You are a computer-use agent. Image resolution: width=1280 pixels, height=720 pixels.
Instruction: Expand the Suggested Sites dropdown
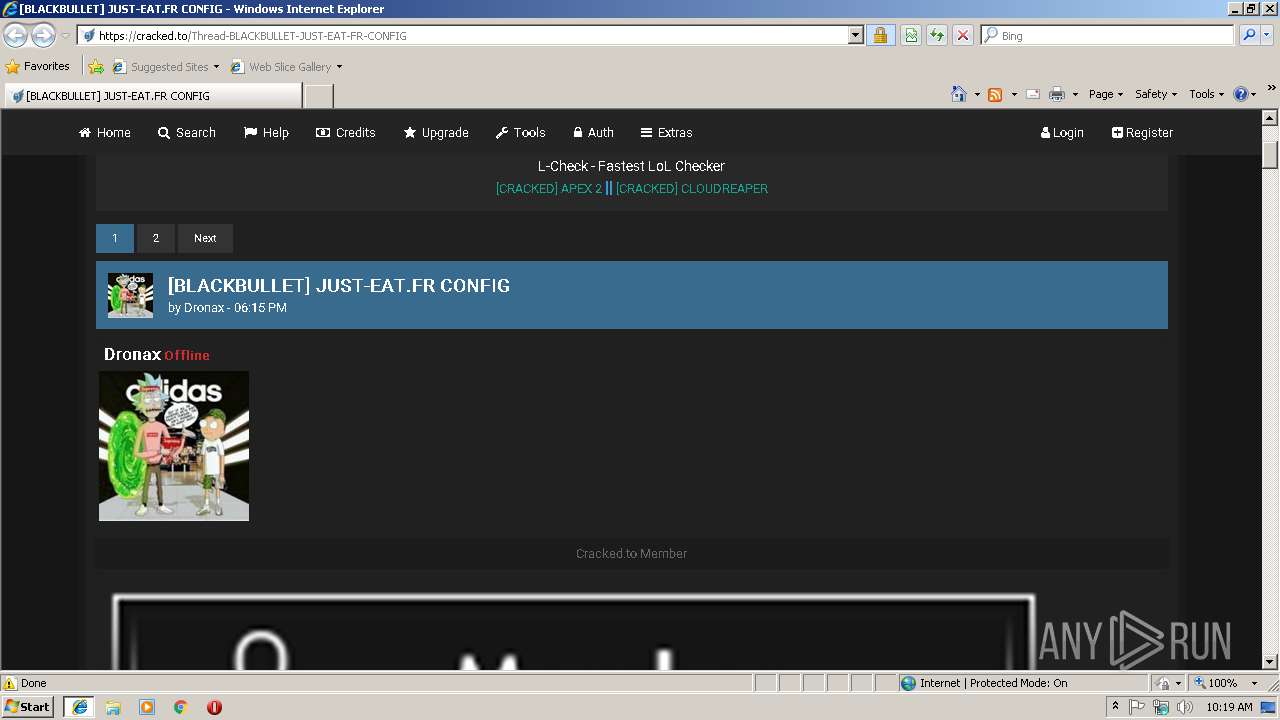coord(216,67)
